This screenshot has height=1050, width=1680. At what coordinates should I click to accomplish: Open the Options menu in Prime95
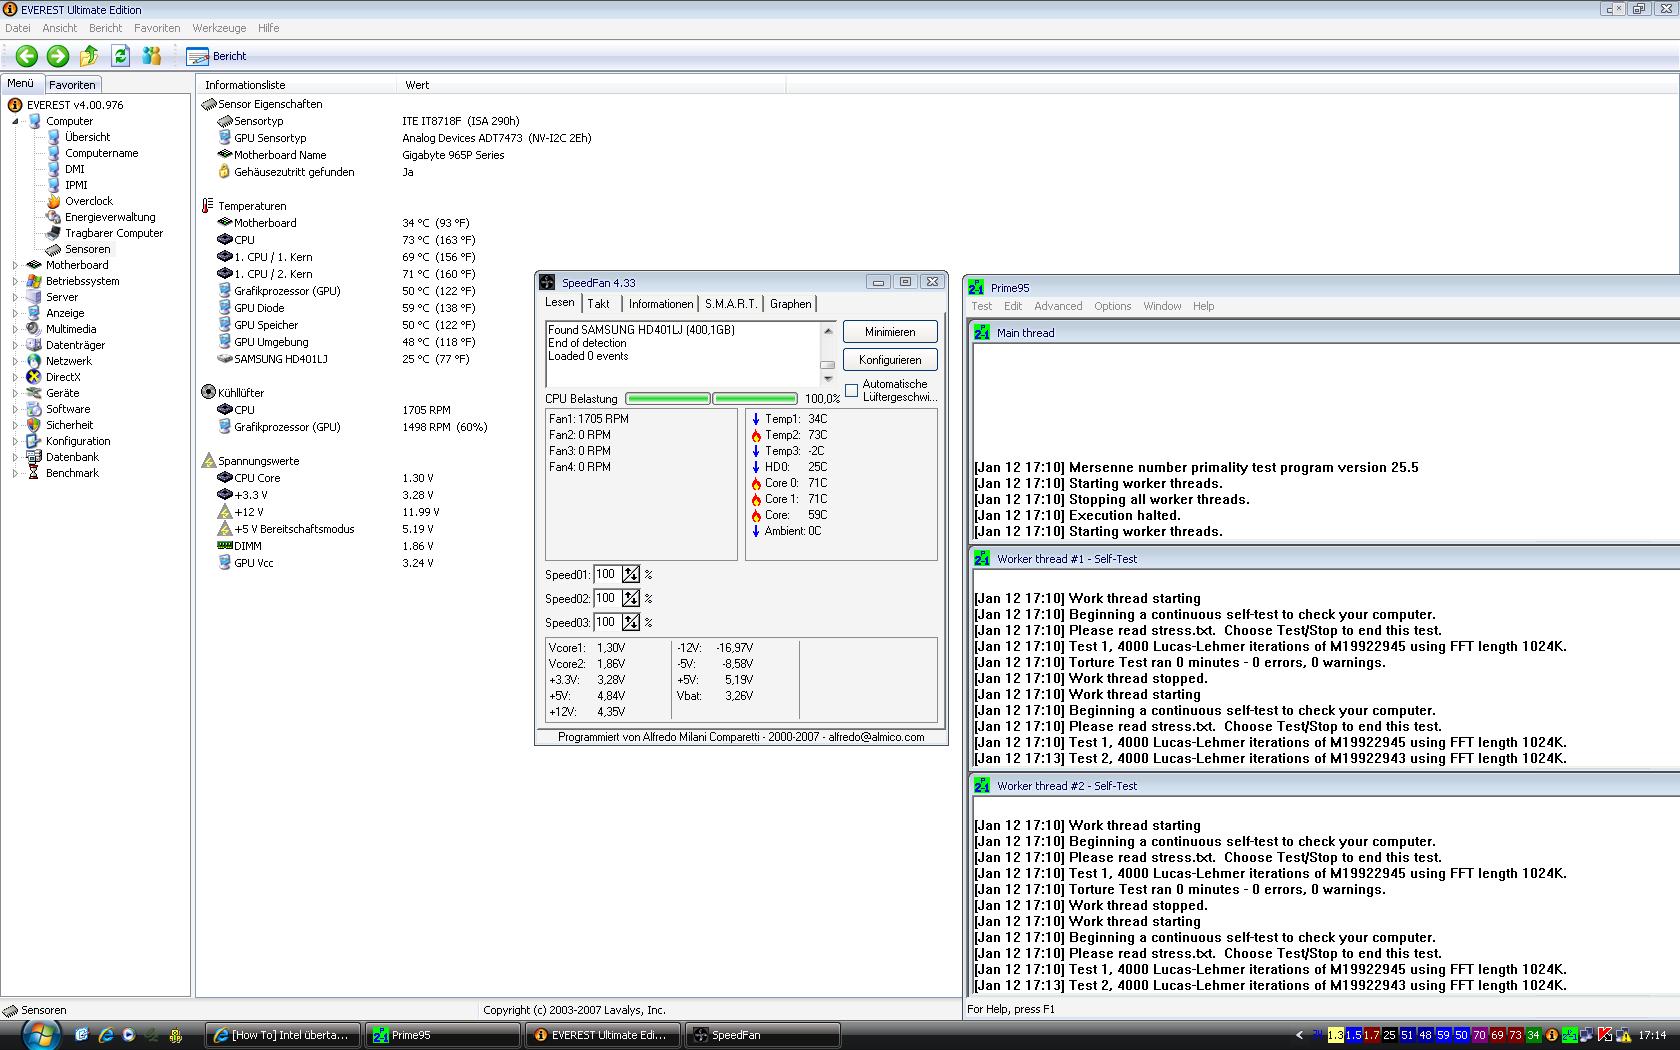click(x=1112, y=306)
